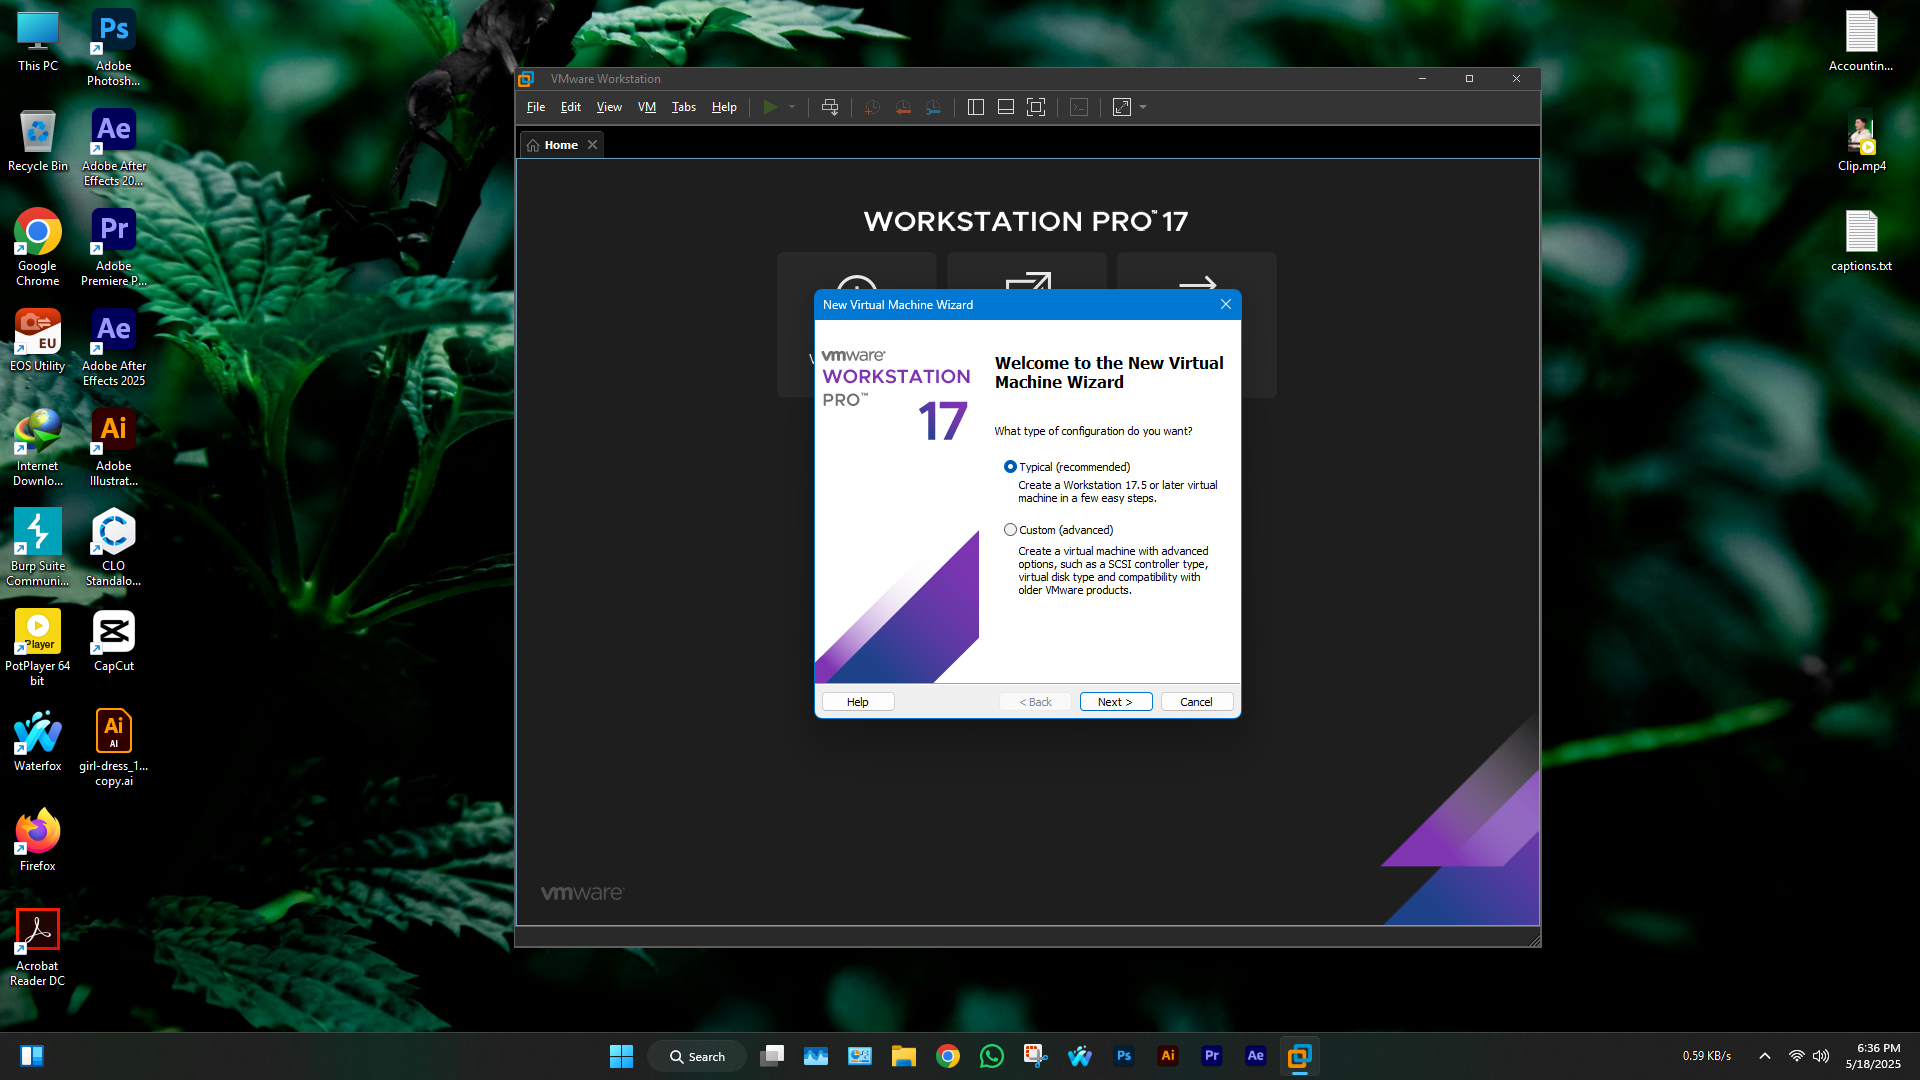
Task: Cancel the New Virtual Machine Wizard
Action: pos(1196,702)
